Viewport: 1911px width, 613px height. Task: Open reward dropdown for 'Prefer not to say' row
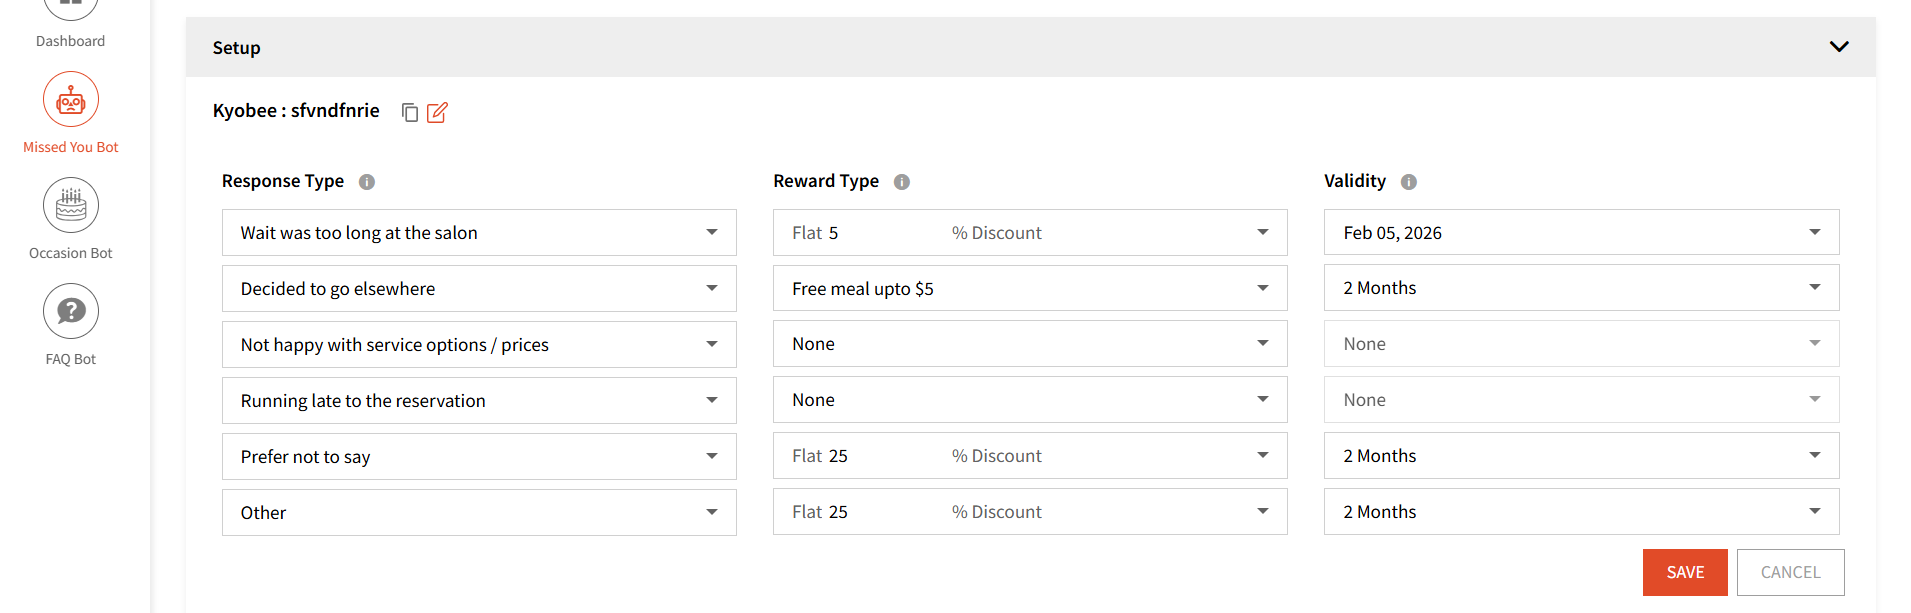[x=1030, y=456]
